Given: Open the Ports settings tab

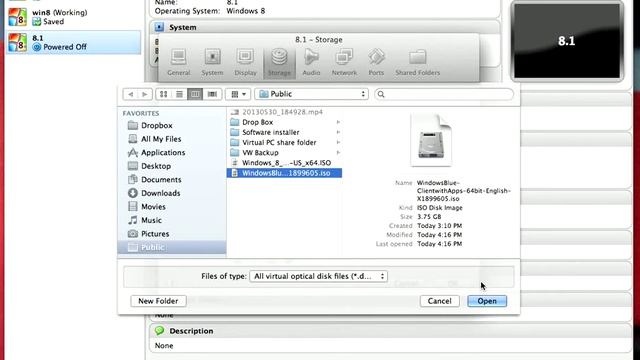Looking at the screenshot, I should pos(376,62).
